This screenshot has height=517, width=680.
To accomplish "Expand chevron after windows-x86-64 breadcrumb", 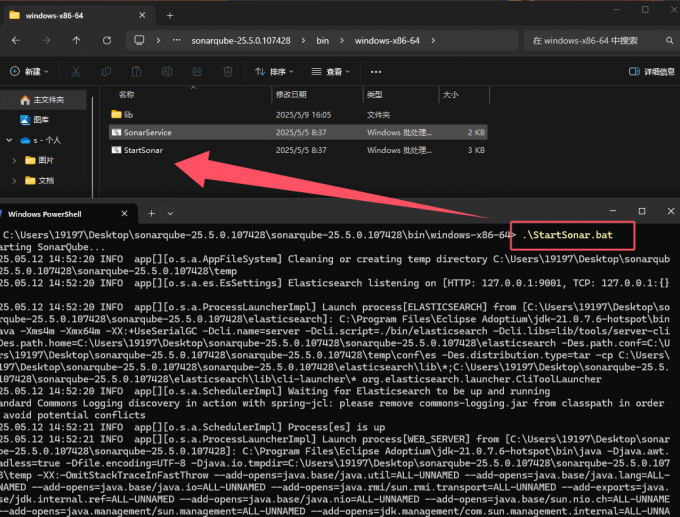I will pos(433,40).
